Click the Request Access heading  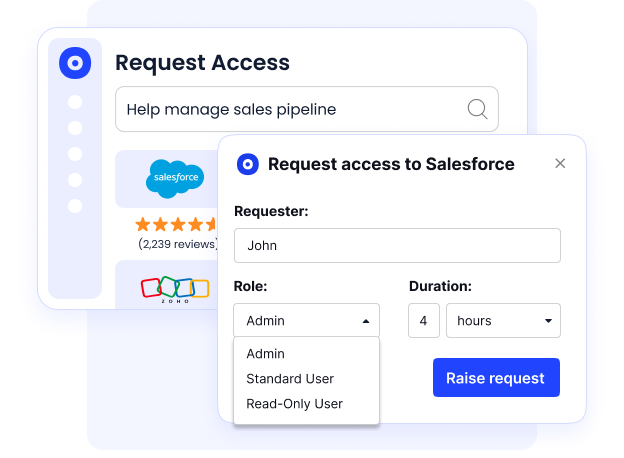pyautogui.click(x=203, y=62)
